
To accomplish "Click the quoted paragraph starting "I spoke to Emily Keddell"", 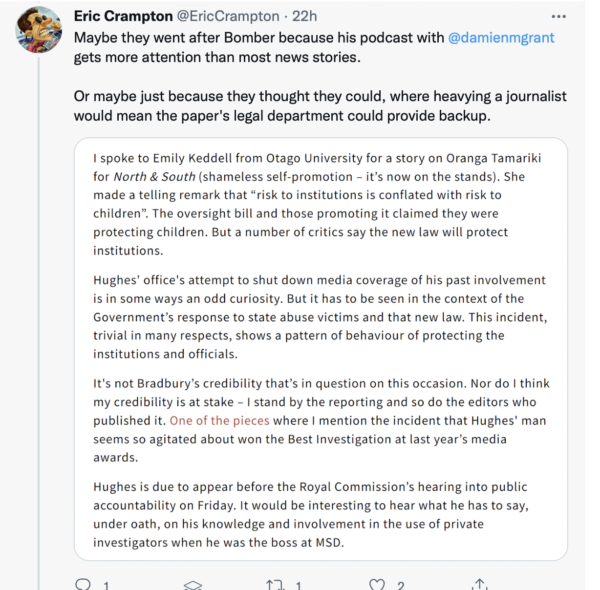I will click(320, 203).
